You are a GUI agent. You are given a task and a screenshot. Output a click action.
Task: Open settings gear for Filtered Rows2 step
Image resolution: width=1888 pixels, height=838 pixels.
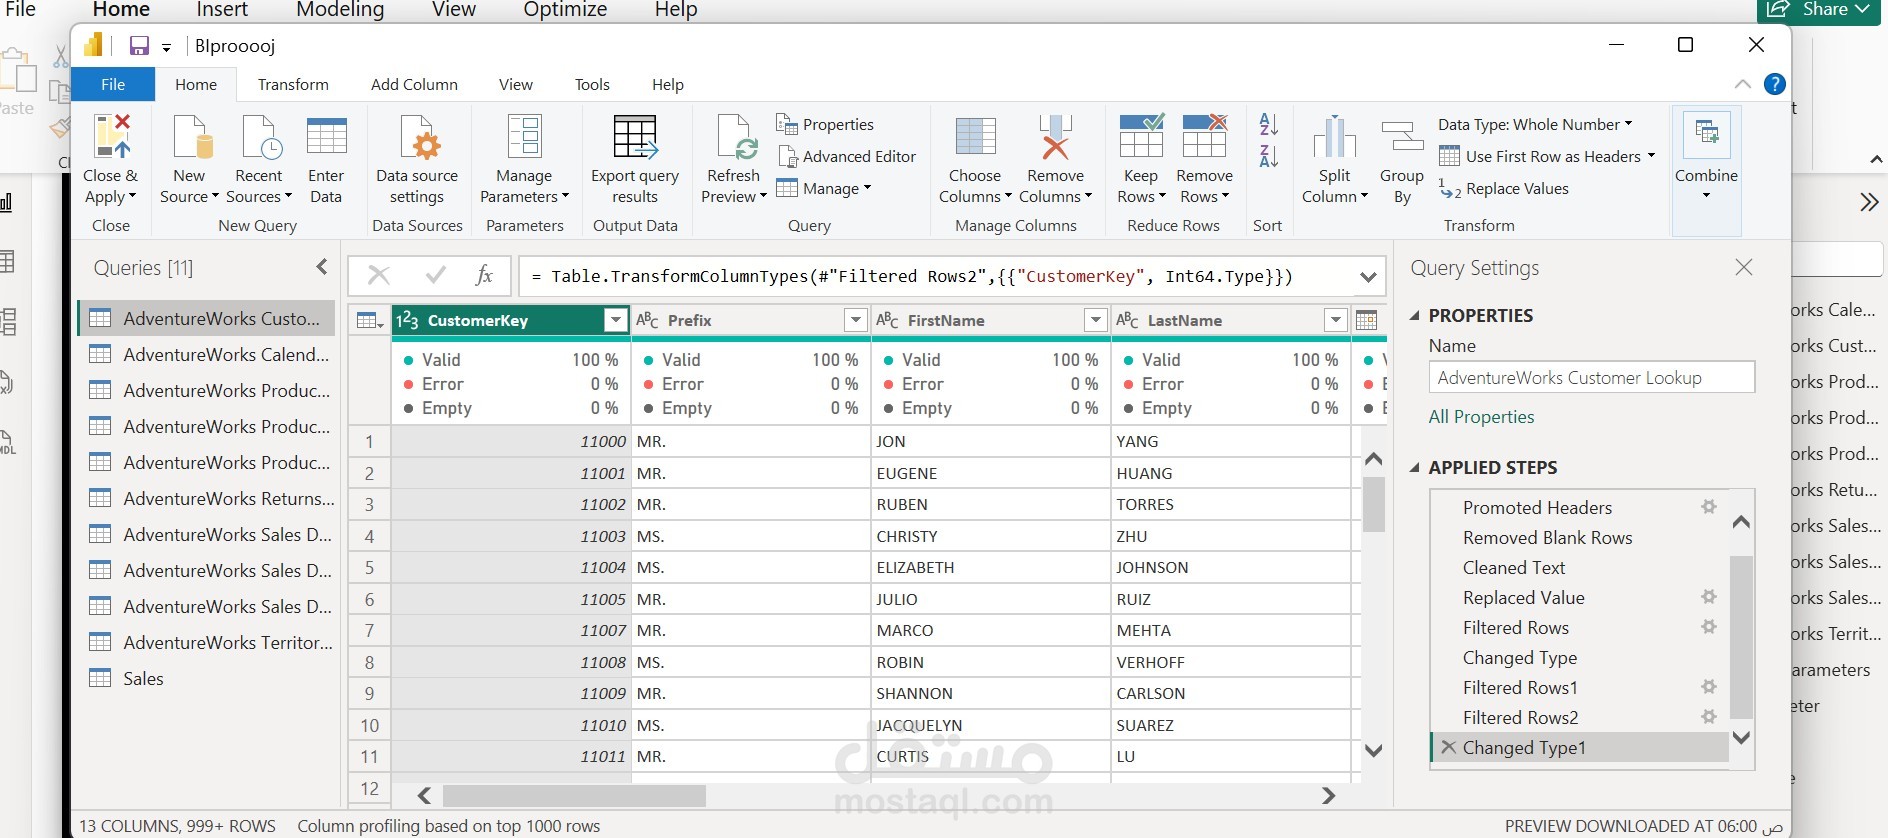tap(1709, 717)
